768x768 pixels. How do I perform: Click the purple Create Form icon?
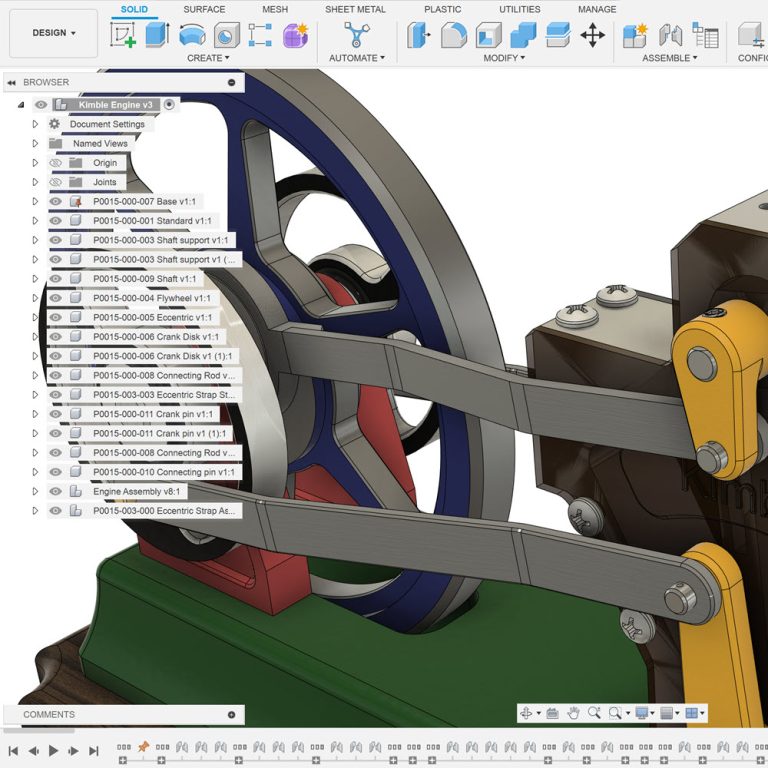pyautogui.click(x=295, y=35)
